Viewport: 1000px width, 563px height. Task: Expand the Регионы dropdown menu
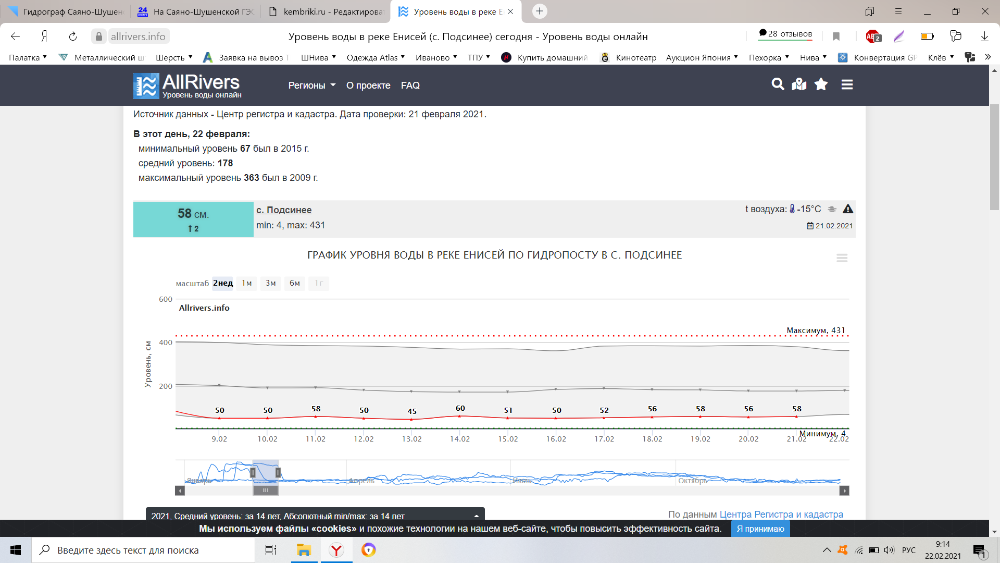pos(312,86)
